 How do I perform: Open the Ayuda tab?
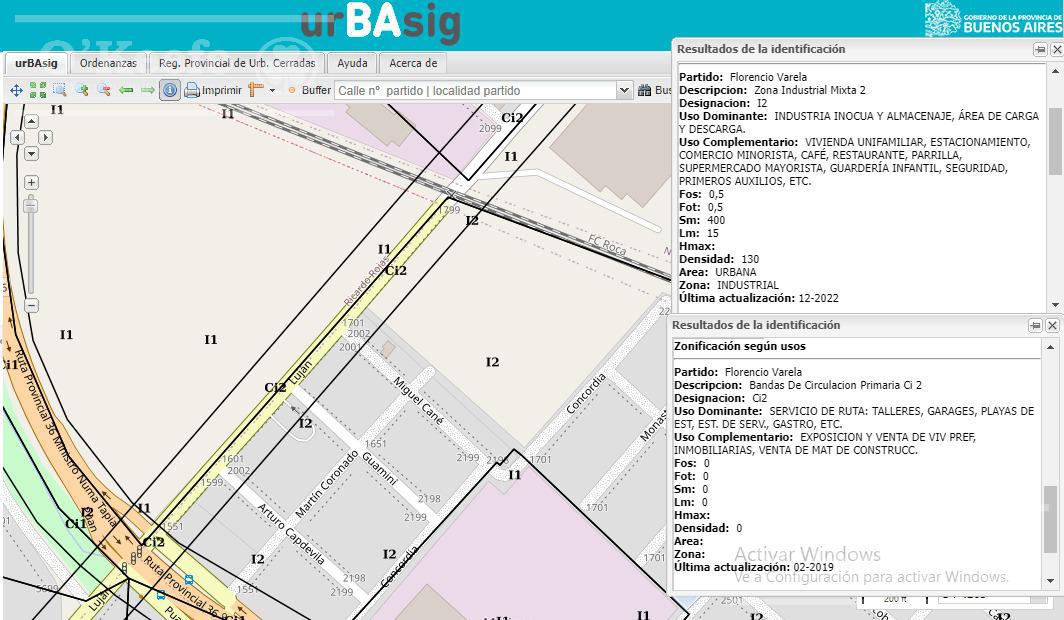pyautogui.click(x=352, y=63)
